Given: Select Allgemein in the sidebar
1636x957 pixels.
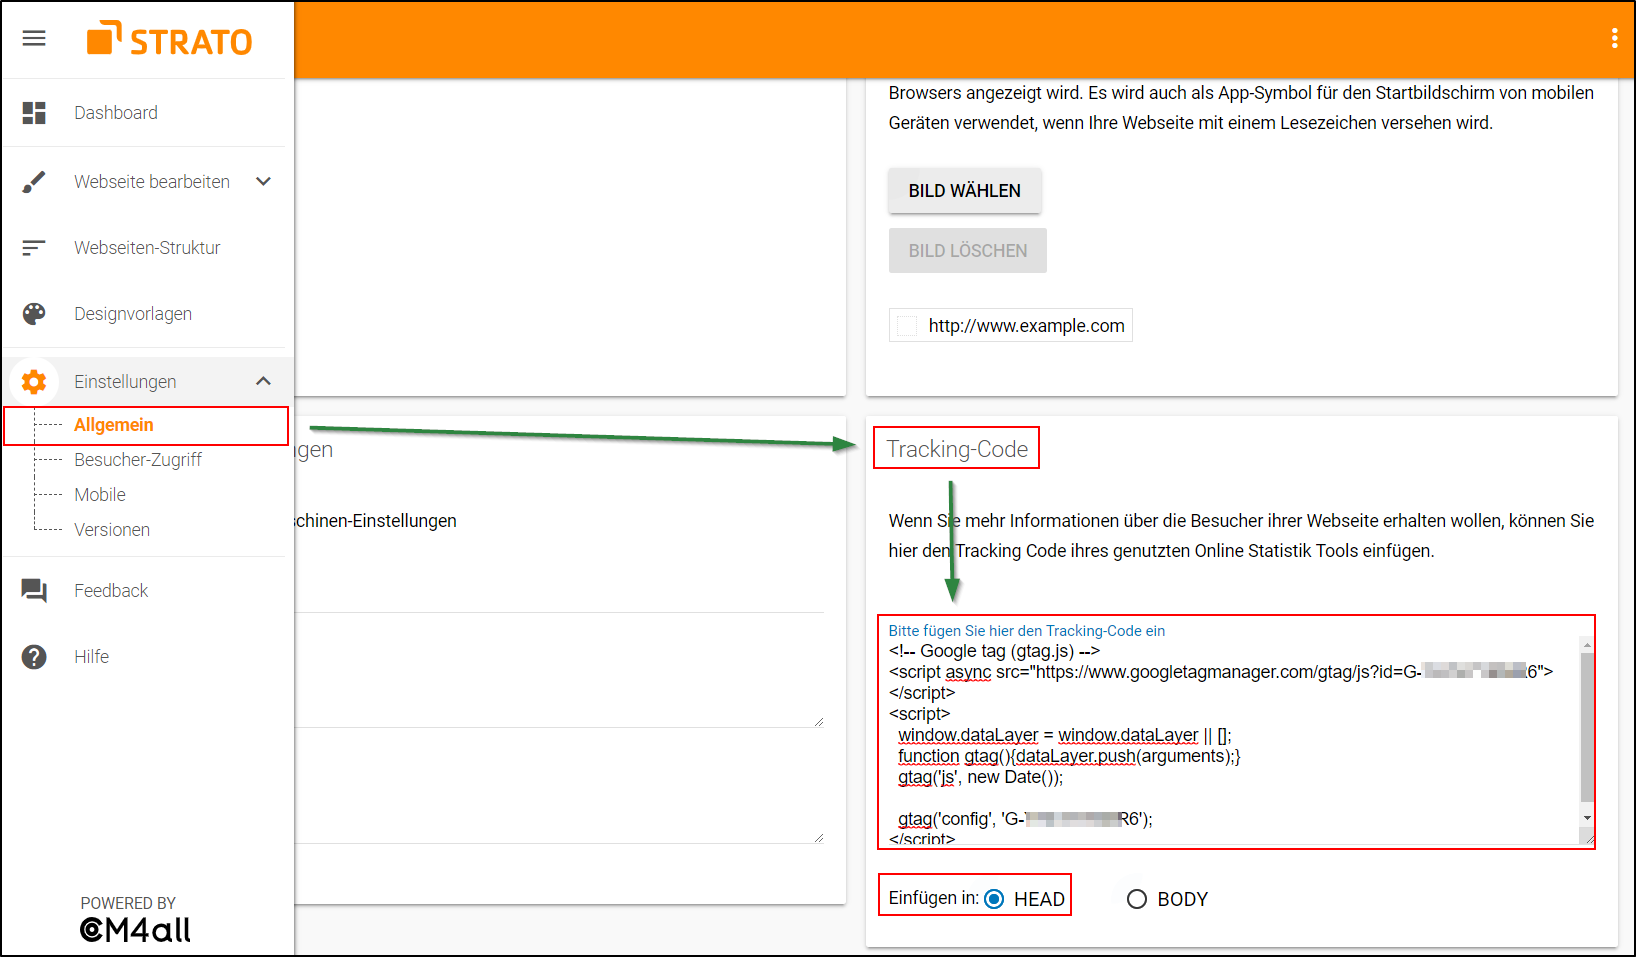Looking at the screenshot, I should coord(114,424).
